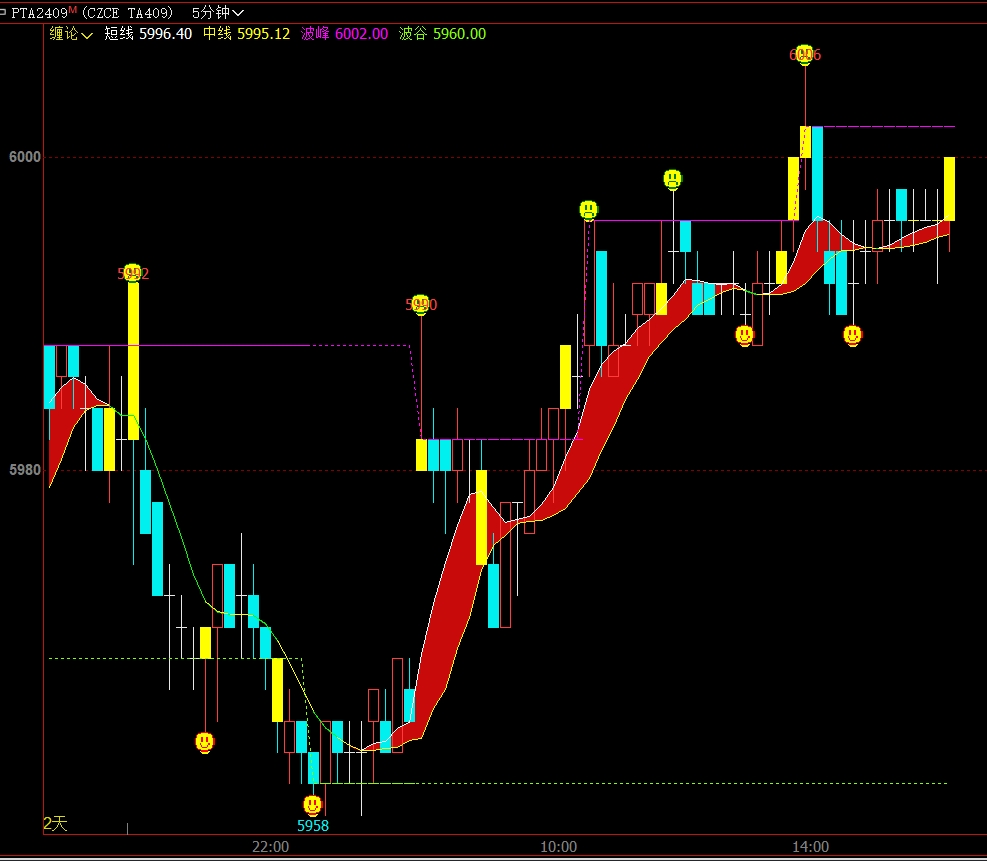Click the 14:00 time axis label

[x=810, y=847]
